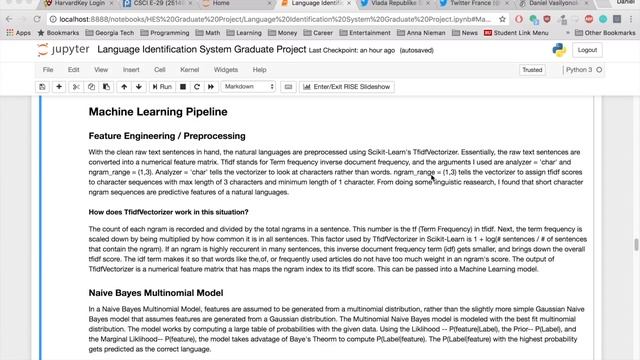This screenshot has width=640, height=360.
Task: Switch to Daniel Vasilyonok tab
Action: [x=553, y=3]
